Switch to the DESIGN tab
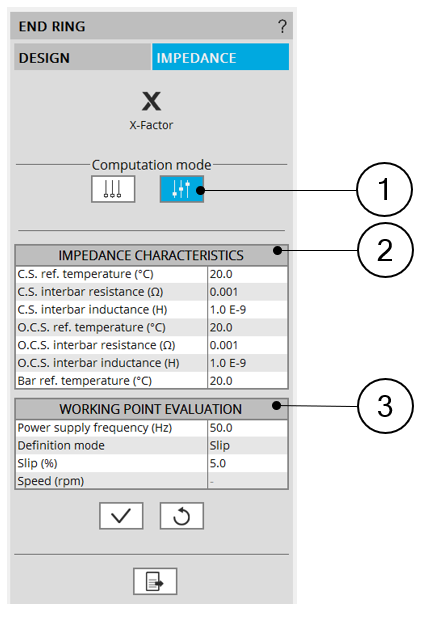 (x=82, y=58)
